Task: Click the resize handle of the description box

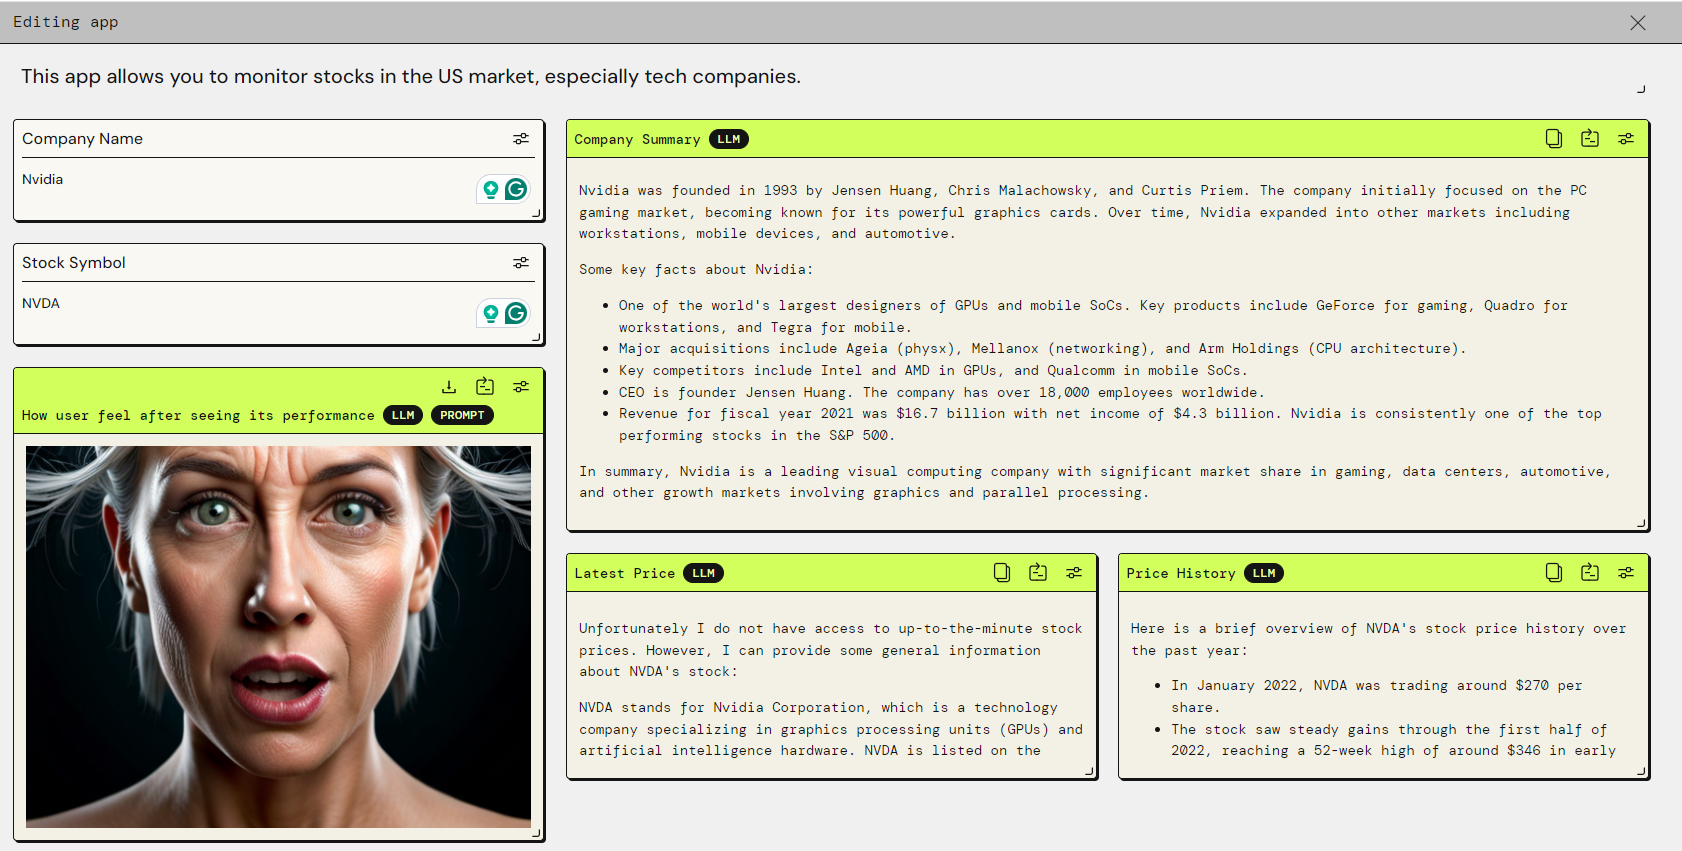Action: coord(1641,89)
